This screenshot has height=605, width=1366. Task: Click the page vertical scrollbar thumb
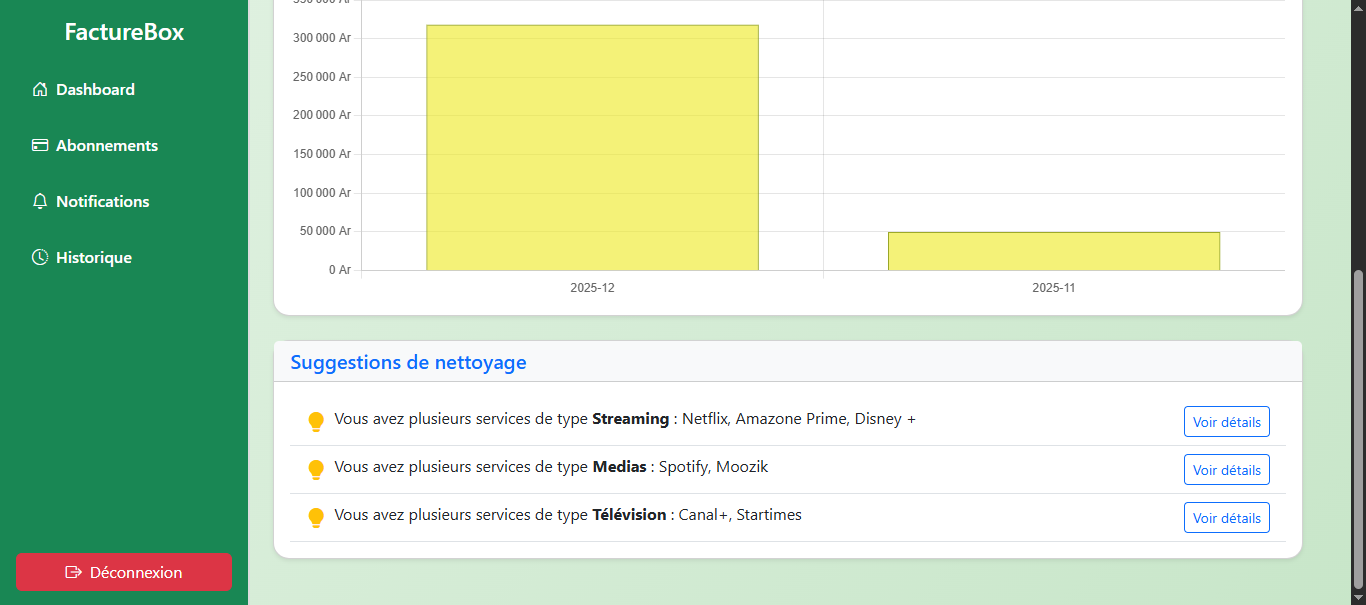click(1357, 430)
